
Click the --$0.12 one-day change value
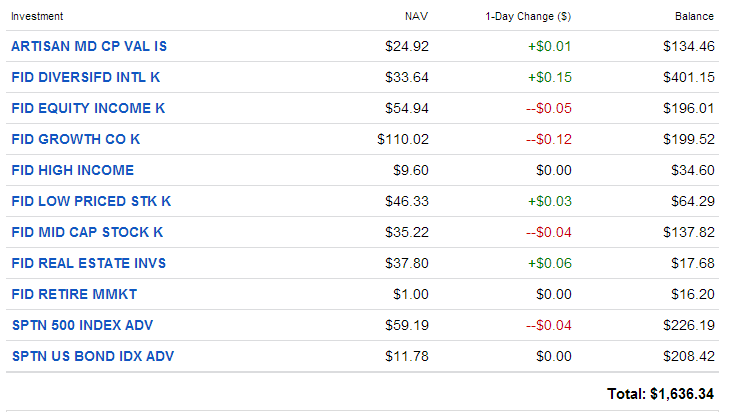(548, 139)
